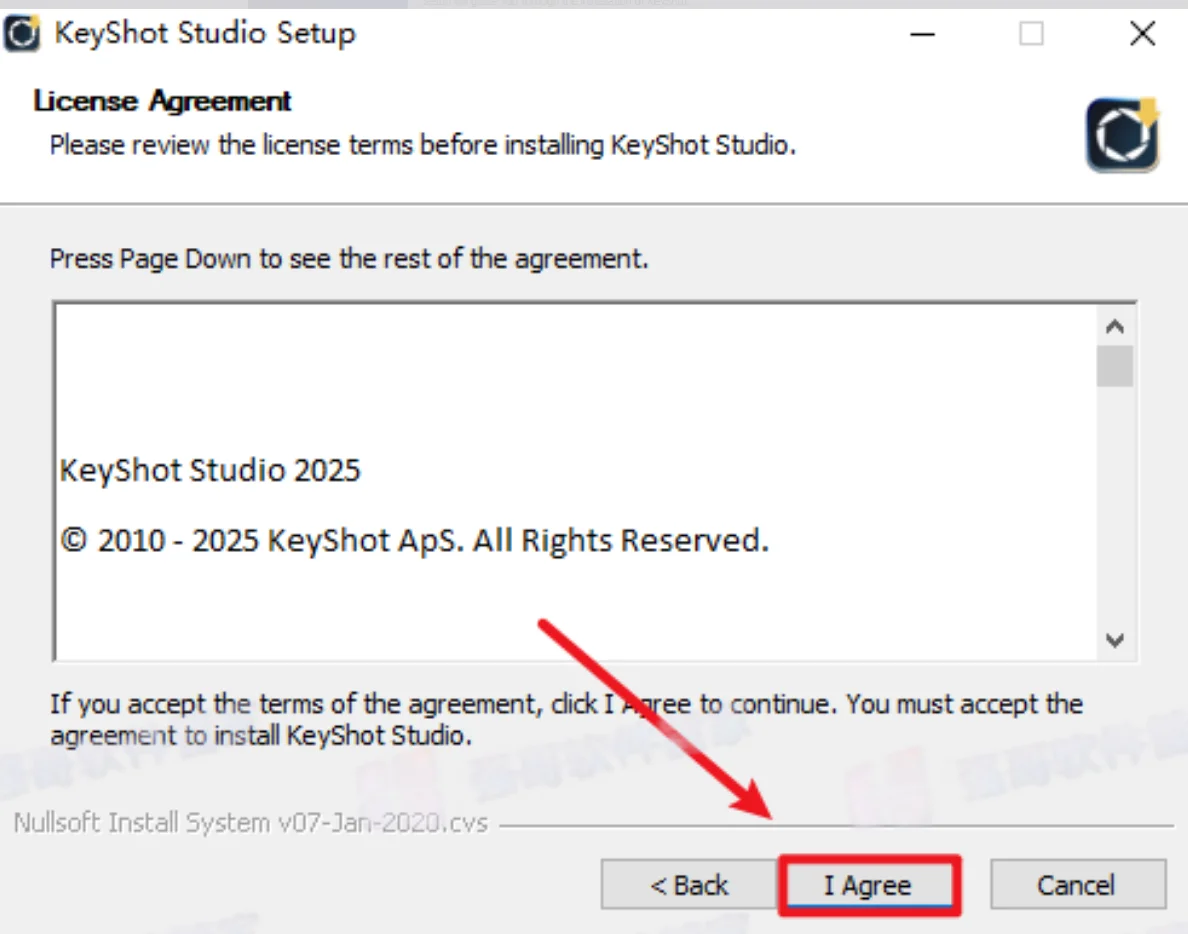Click inside the license agreement text box

point(576,482)
